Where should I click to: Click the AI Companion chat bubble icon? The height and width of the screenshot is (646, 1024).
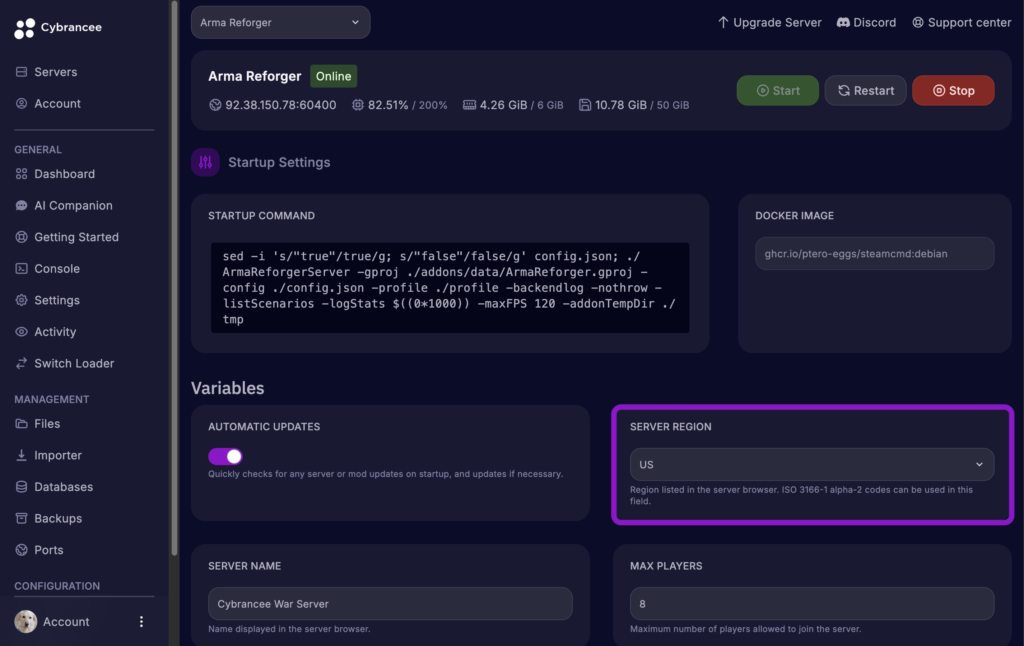click(x=22, y=205)
